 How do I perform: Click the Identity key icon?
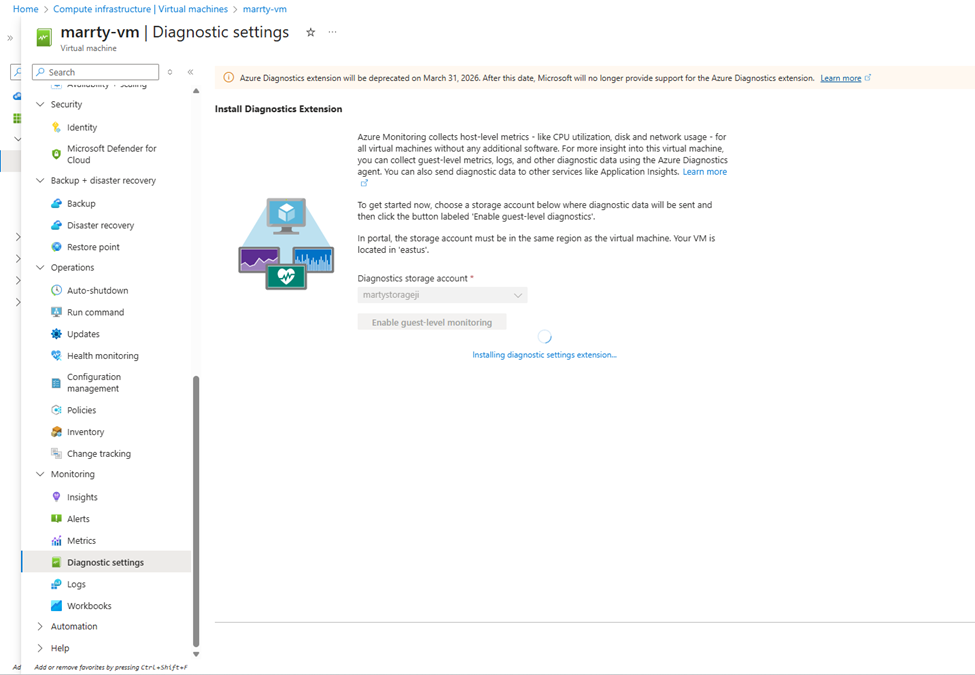coord(57,127)
